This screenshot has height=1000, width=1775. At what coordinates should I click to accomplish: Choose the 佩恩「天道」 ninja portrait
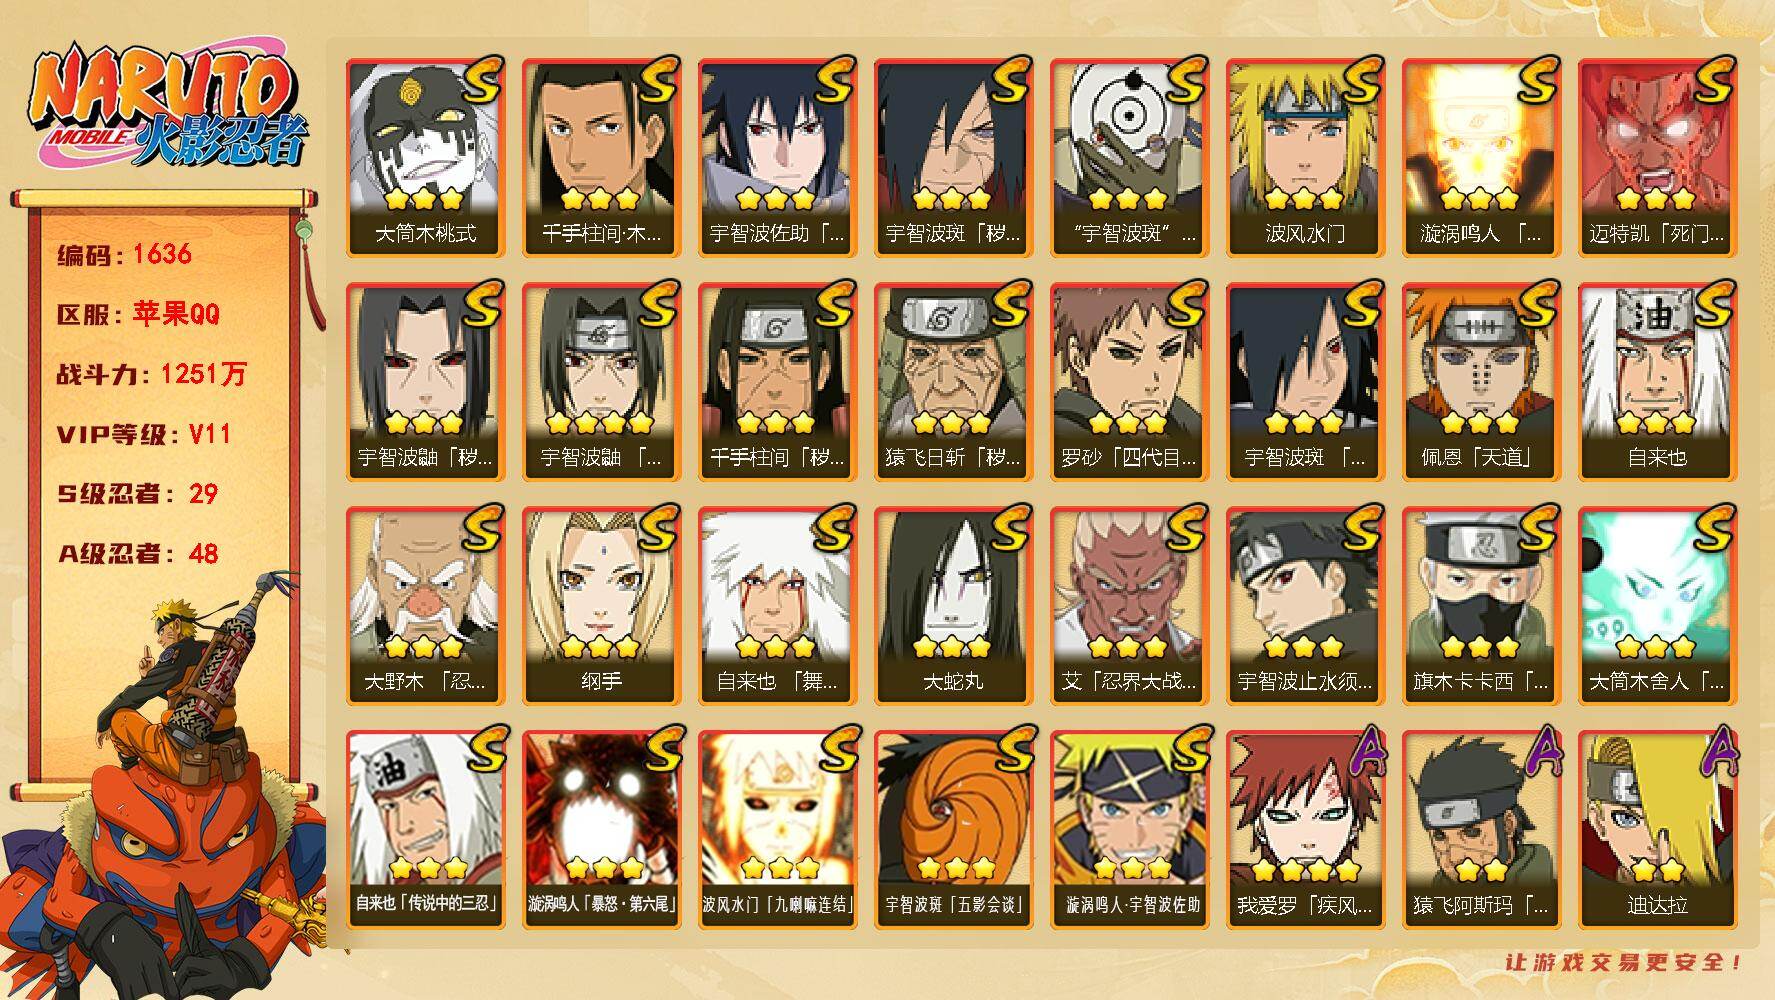pyautogui.click(x=1481, y=382)
